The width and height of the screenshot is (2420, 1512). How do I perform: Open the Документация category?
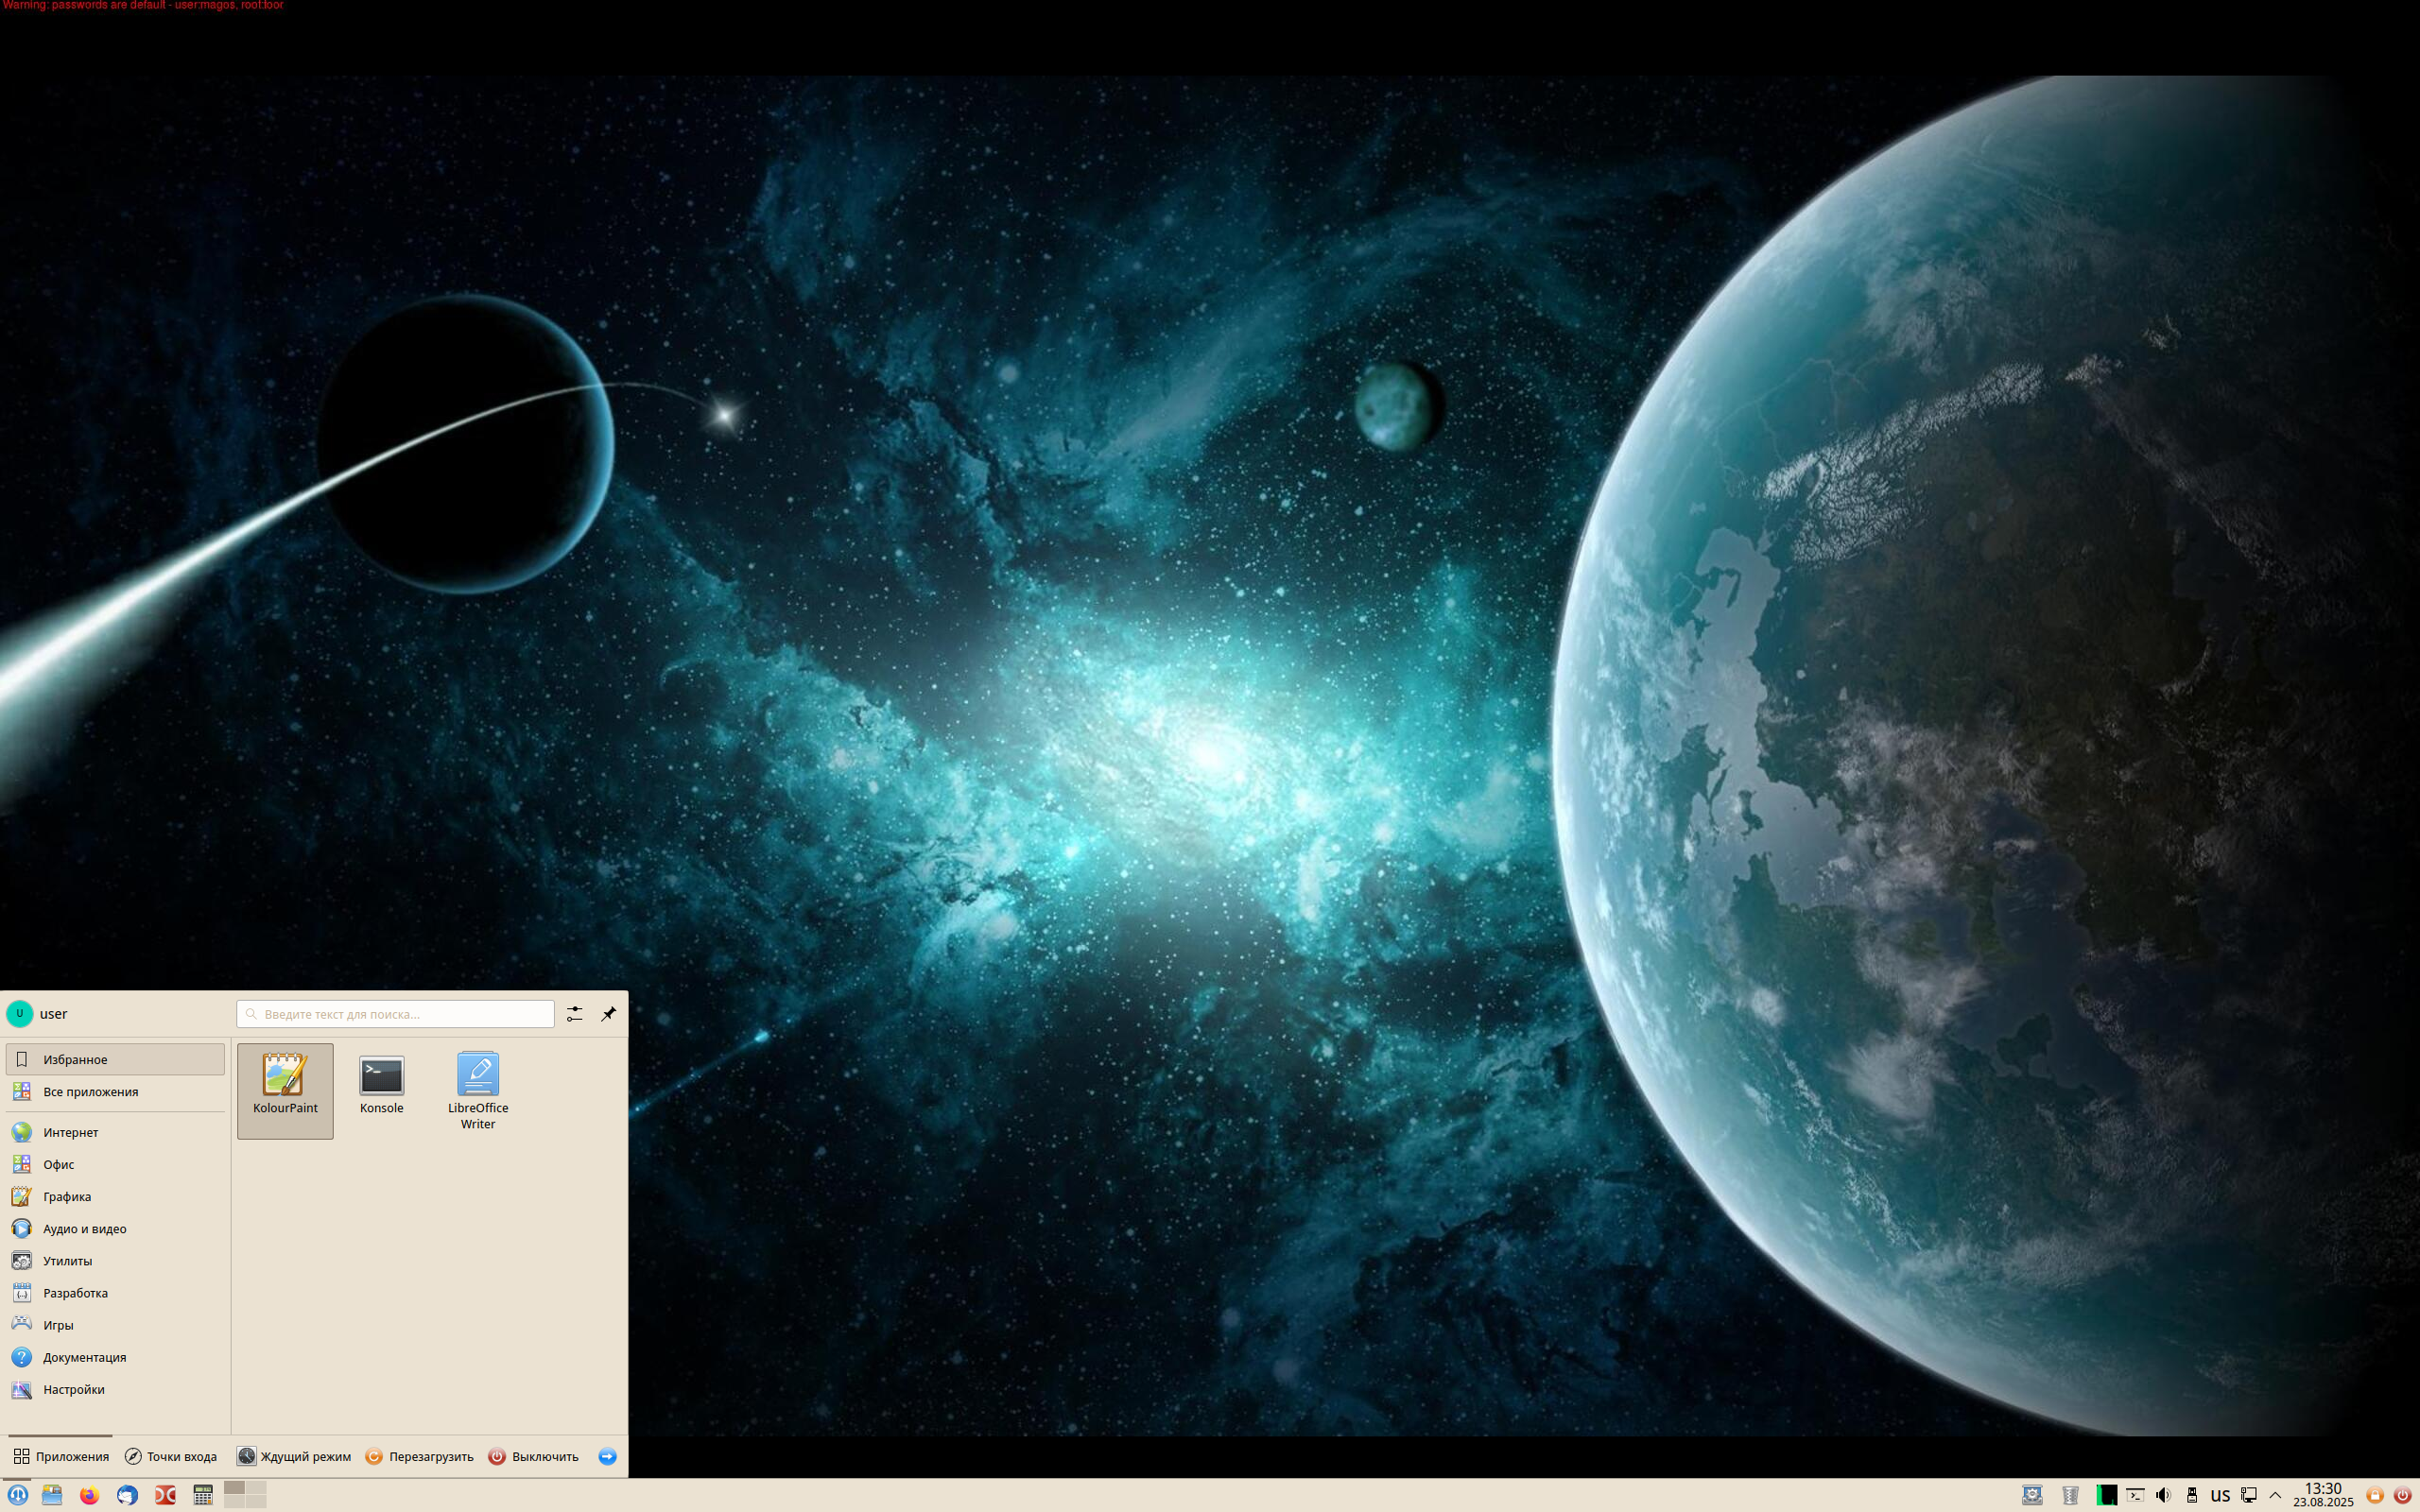point(115,1357)
